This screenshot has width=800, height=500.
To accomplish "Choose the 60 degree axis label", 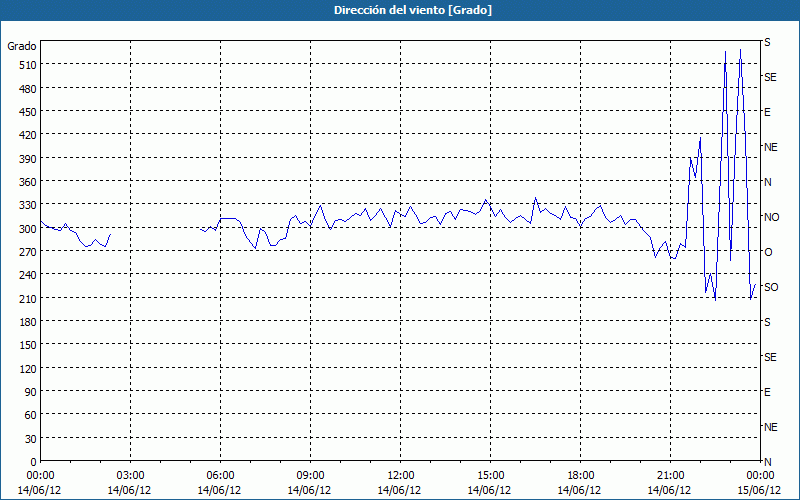I will point(31,416).
